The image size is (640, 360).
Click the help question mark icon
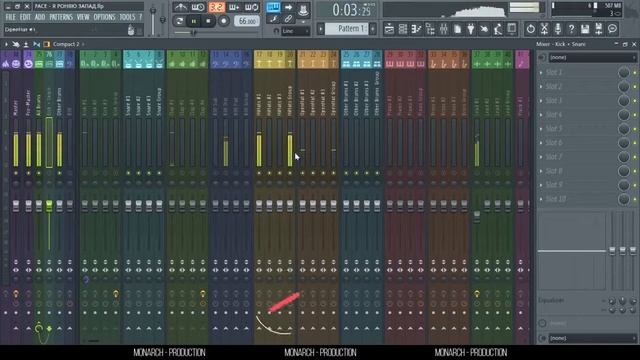click(571, 29)
